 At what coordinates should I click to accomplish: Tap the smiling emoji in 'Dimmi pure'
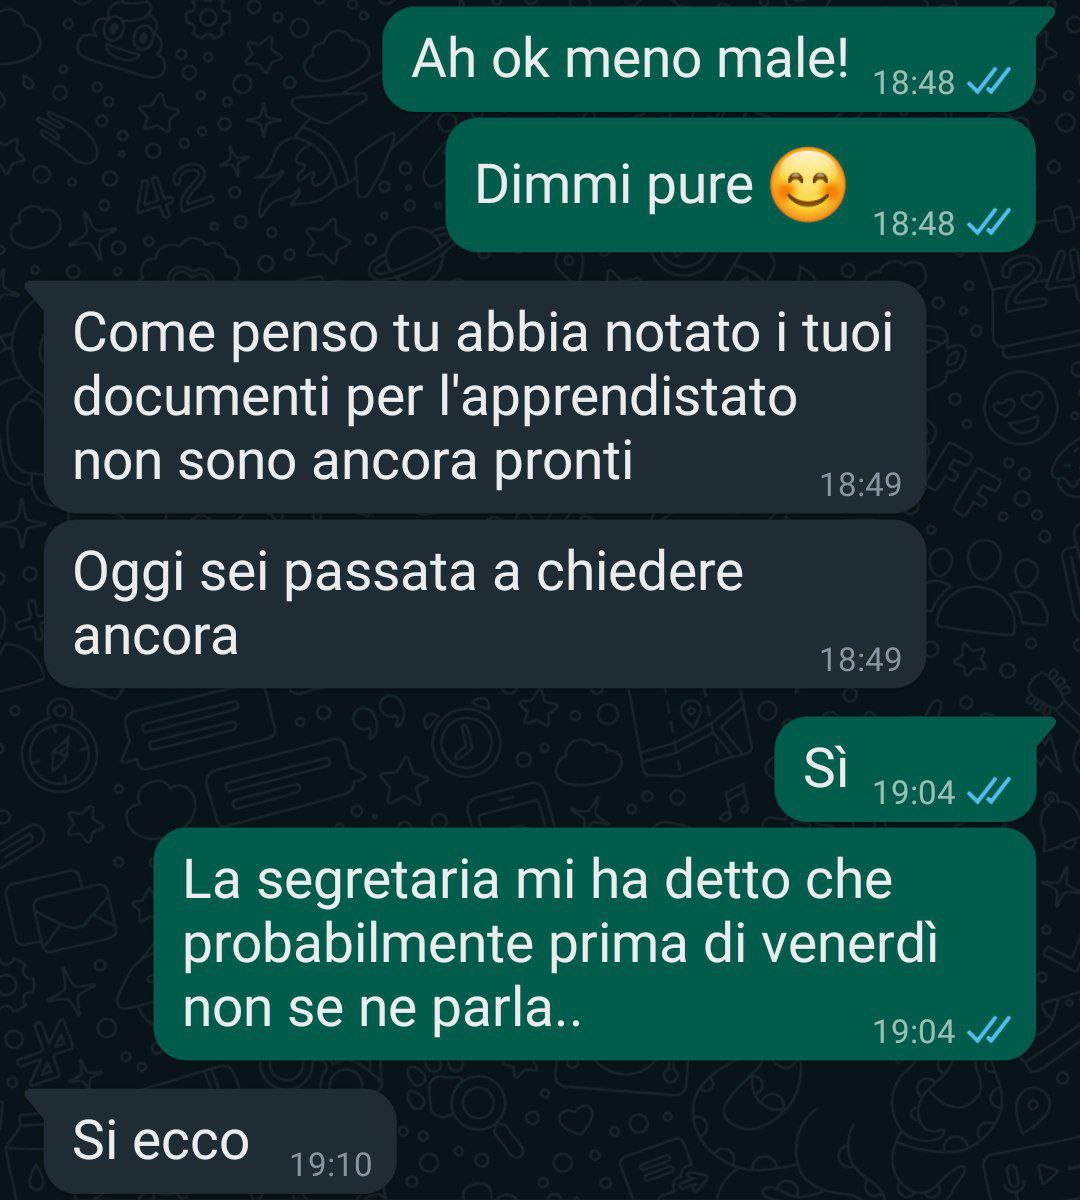click(808, 185)
